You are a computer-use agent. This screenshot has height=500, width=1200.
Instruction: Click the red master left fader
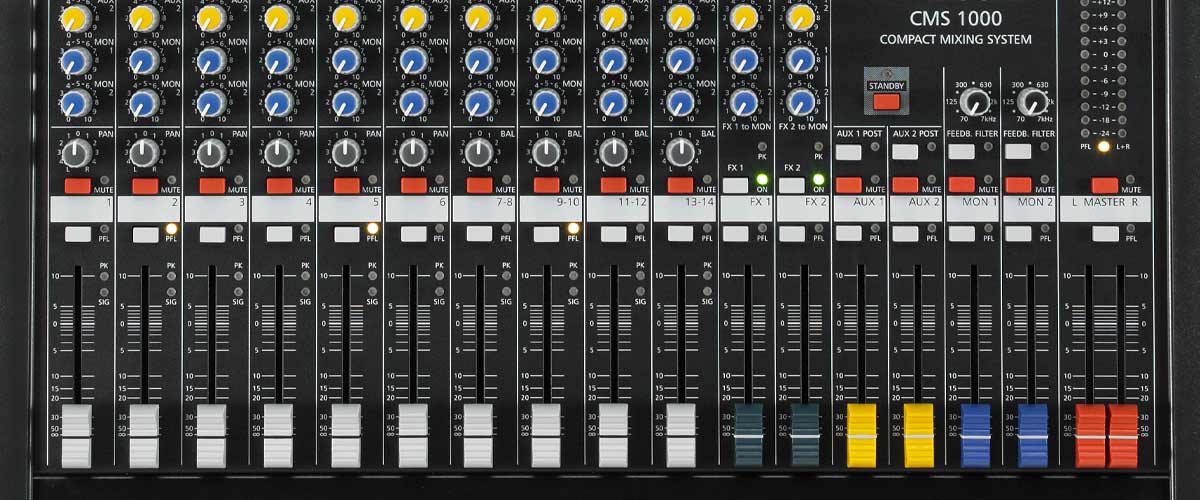[x=1090, y=435]
